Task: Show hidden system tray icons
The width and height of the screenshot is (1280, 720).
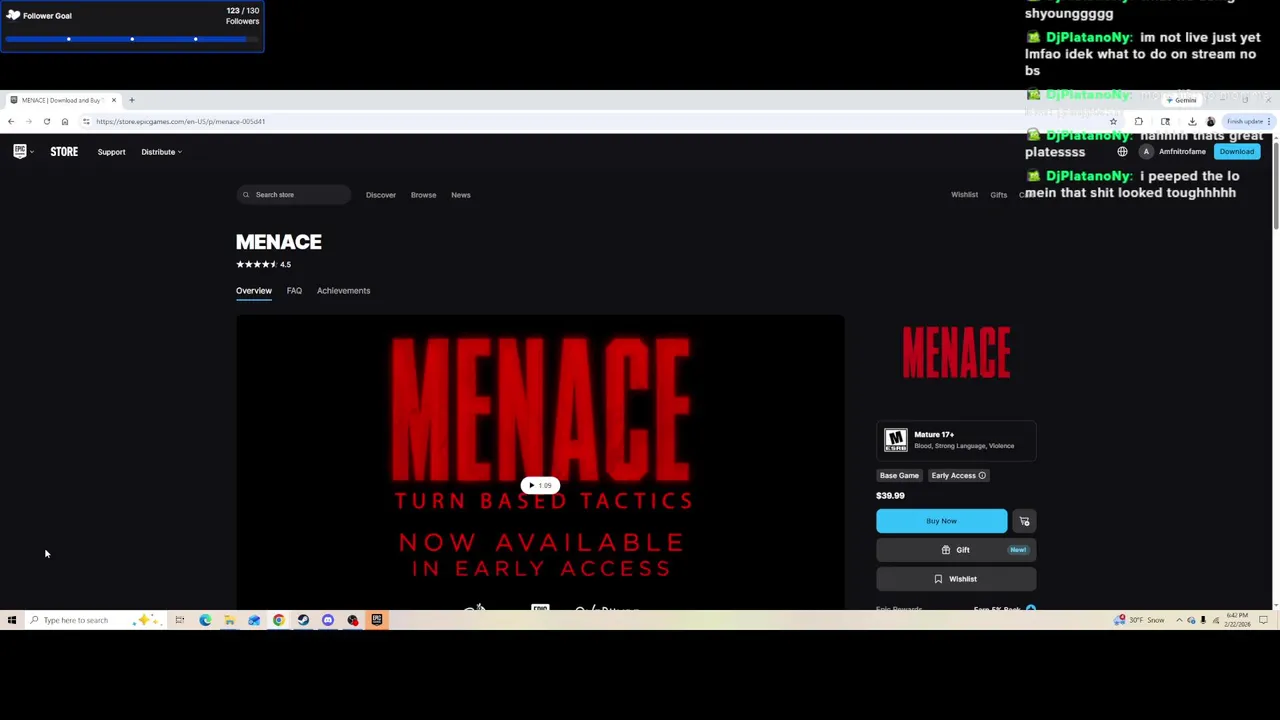Action: (x=1179, y=620)
